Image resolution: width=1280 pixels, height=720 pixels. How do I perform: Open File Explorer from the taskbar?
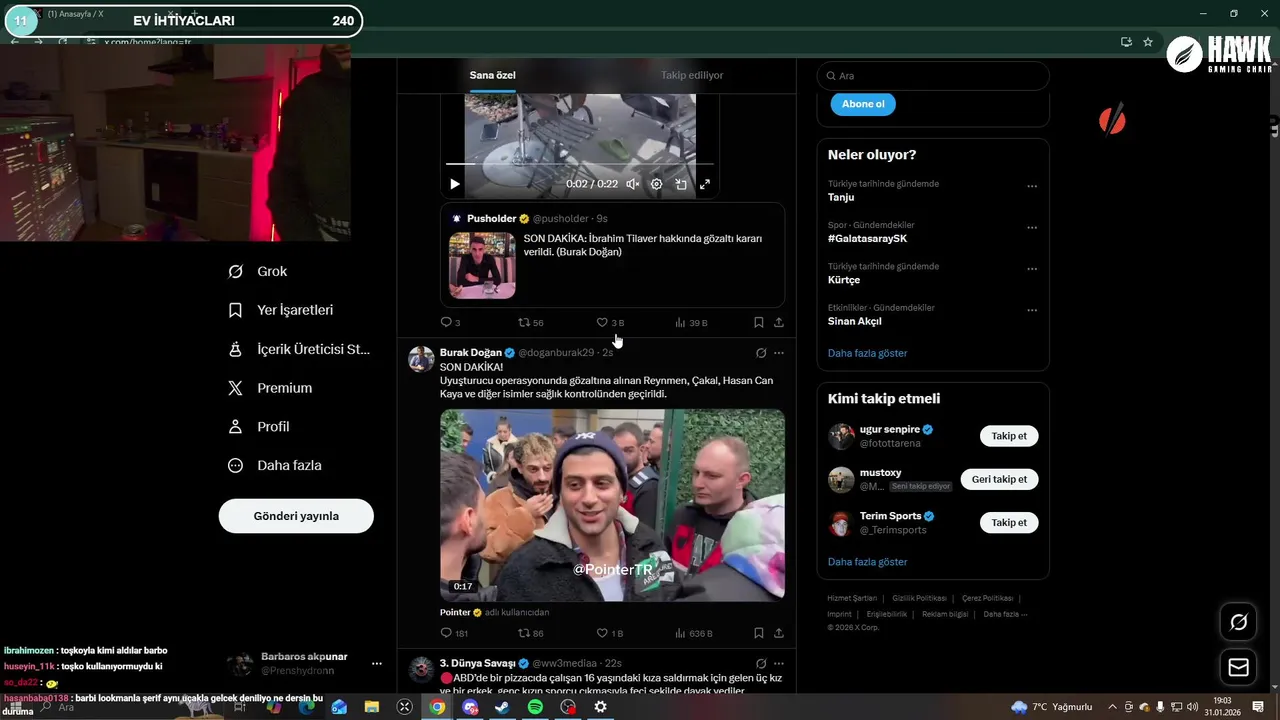[x=372, y=707]
